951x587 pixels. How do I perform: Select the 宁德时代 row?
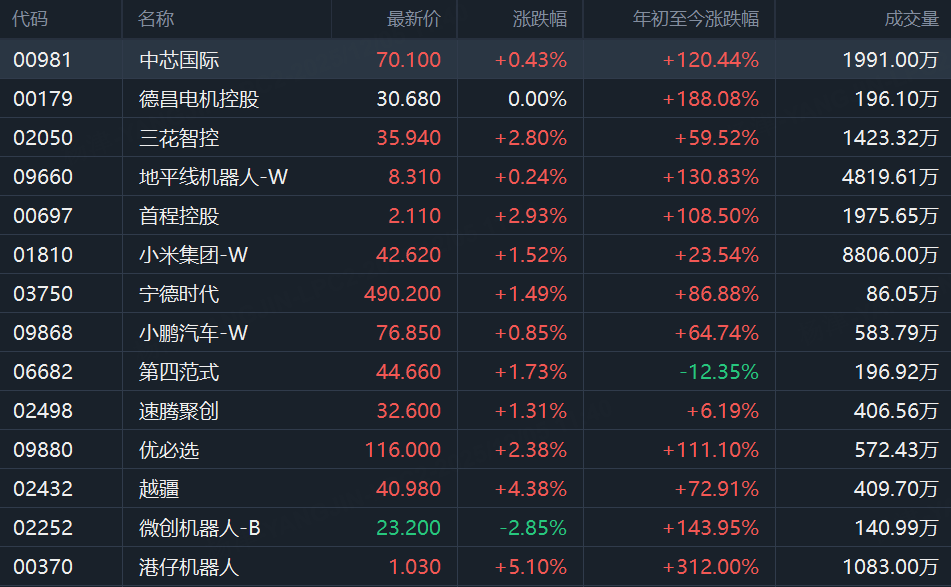(179, 294)
